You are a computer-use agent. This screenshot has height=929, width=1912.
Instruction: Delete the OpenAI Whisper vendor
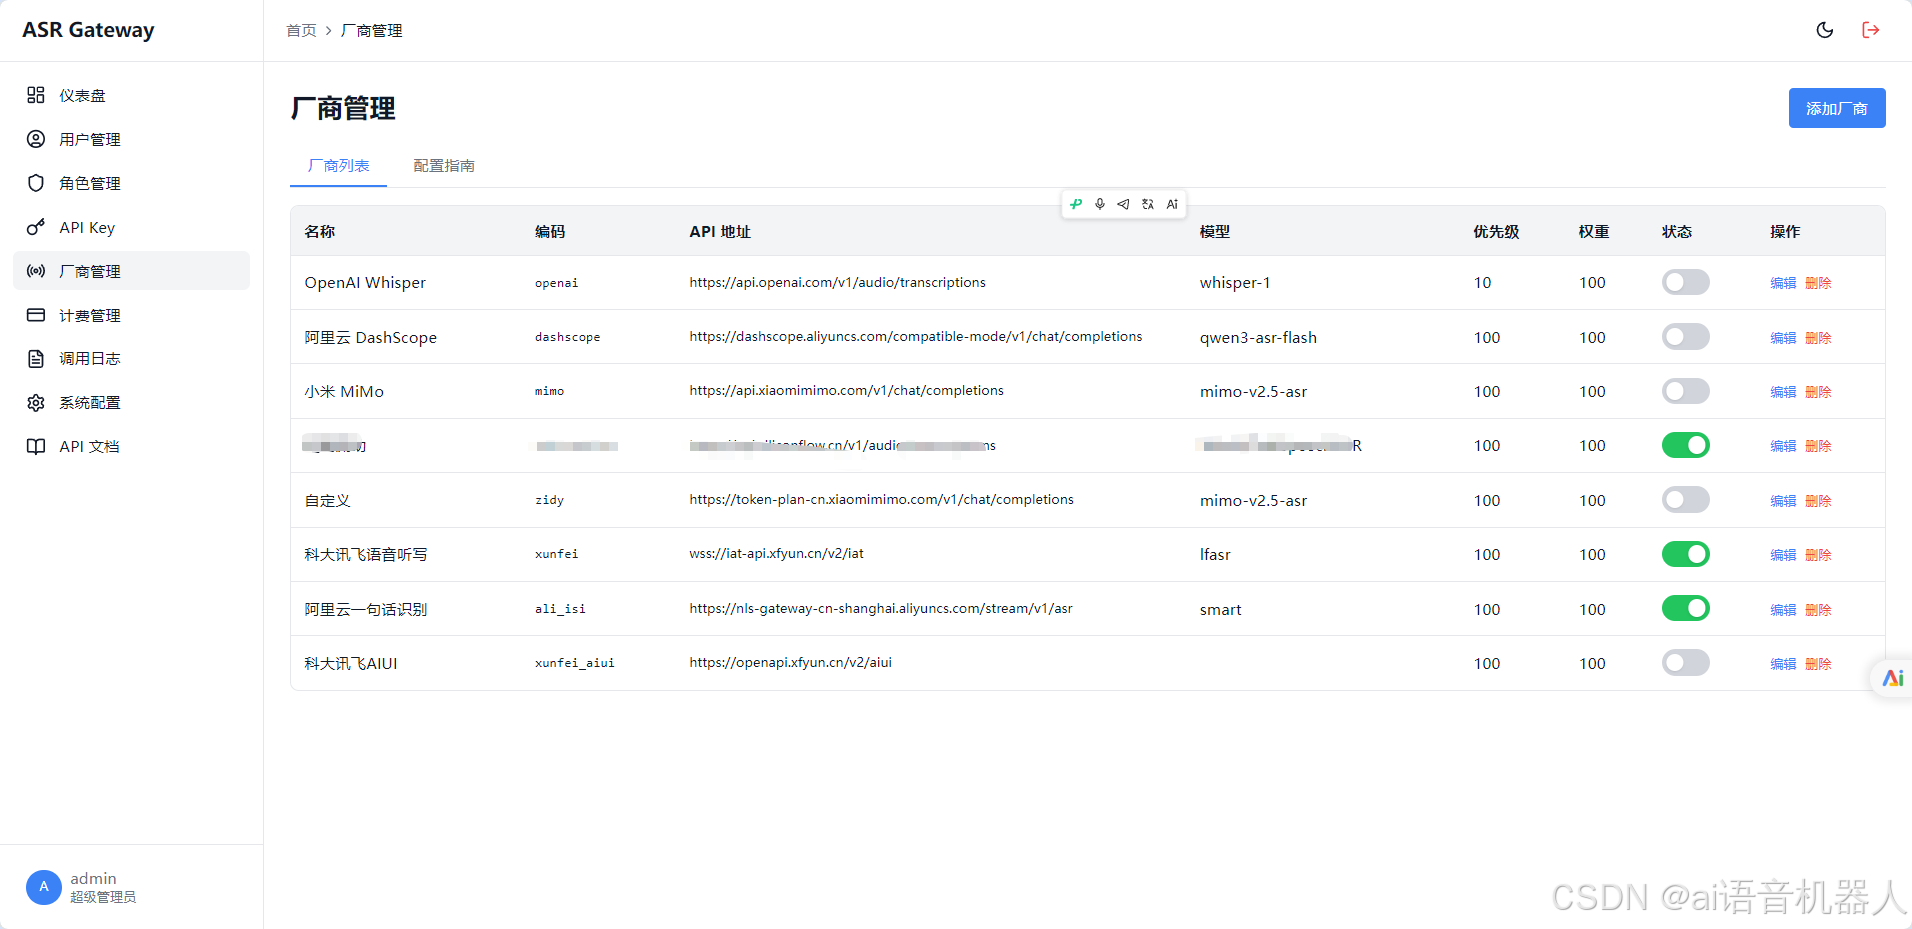[x=1818, y=283]
